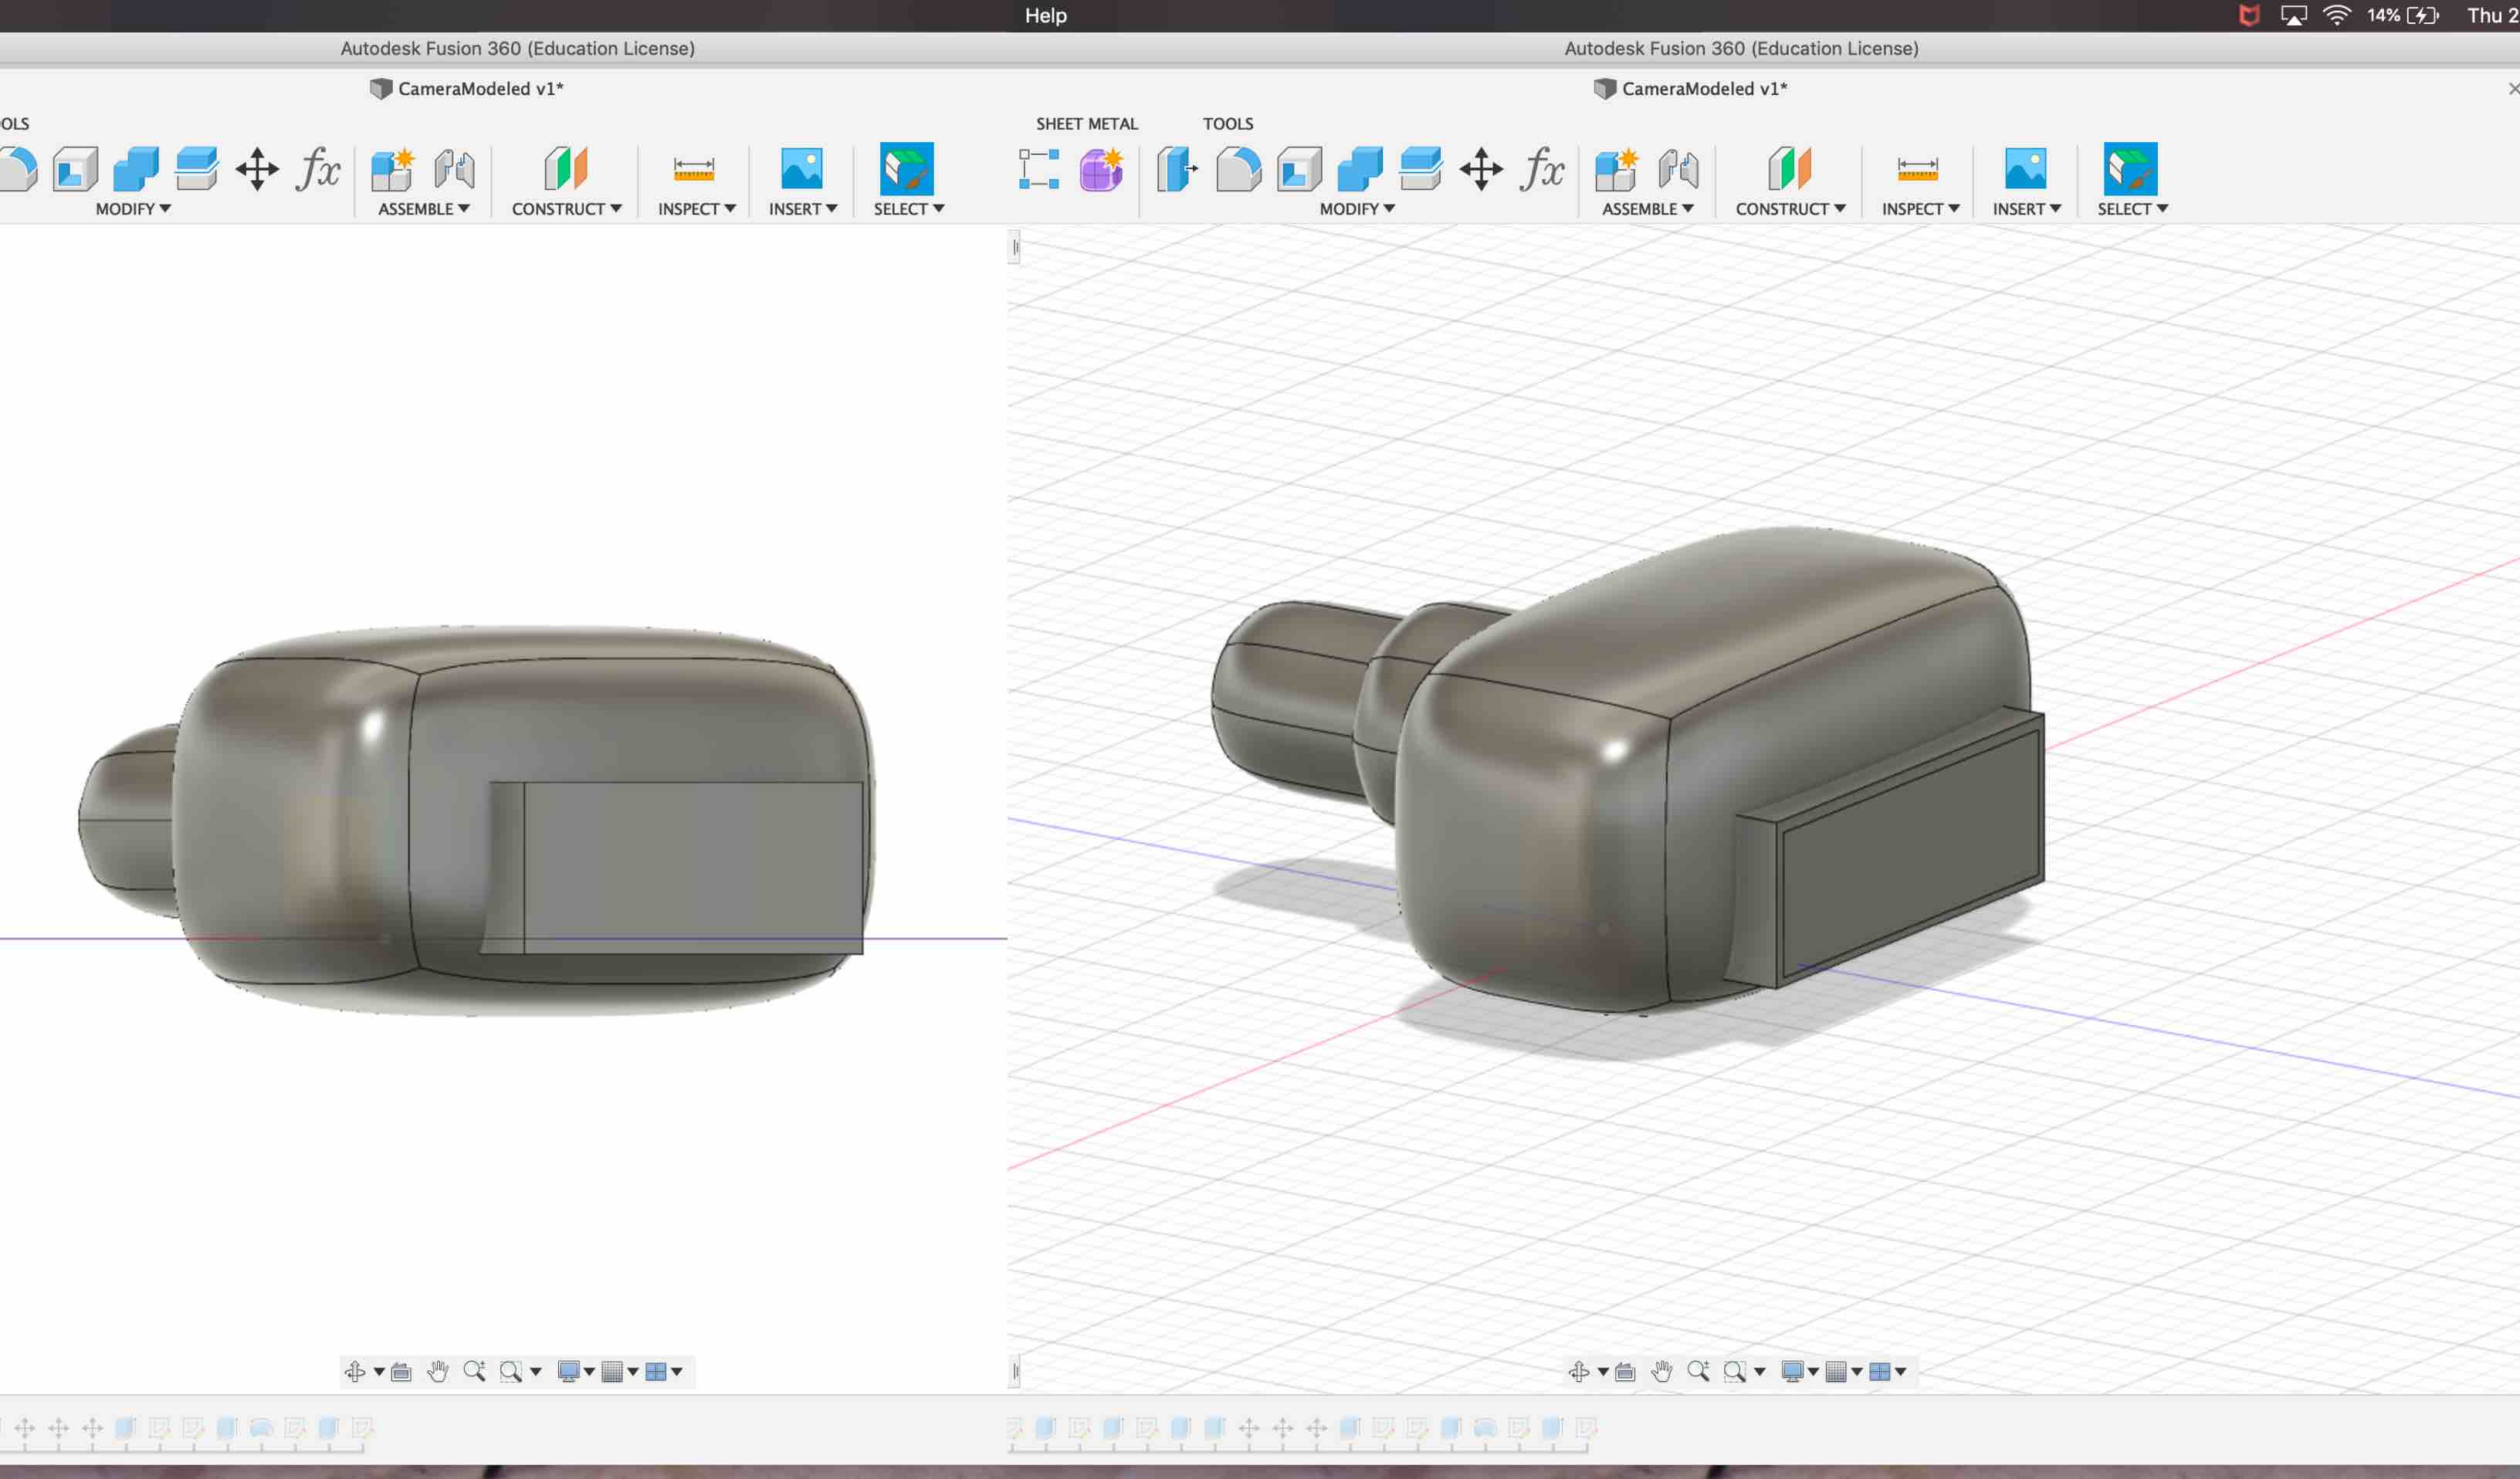Click the Wi-Fi icon in macOS menu bar
Screen dimensions: 2520x1479
tap(2336, 15)
